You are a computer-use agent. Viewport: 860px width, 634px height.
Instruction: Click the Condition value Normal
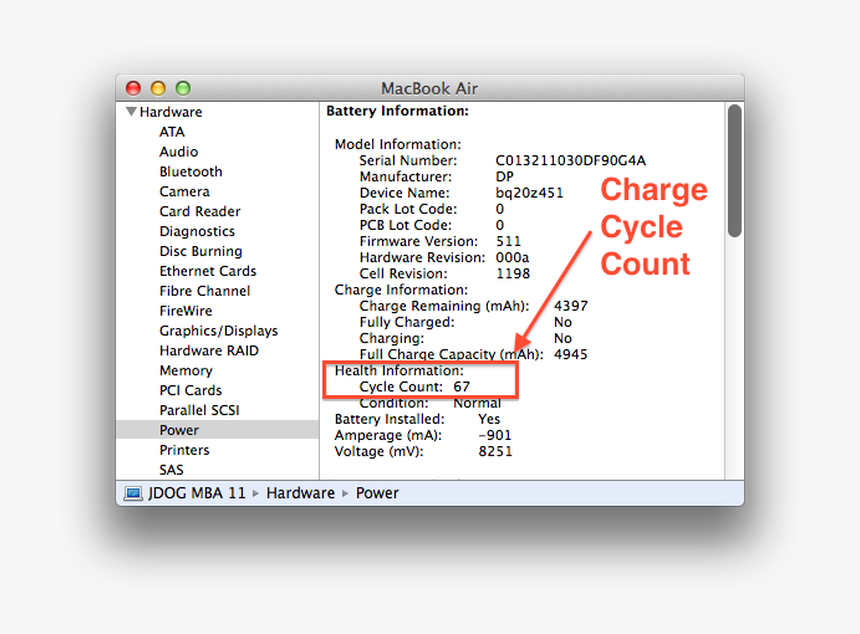pyautogui.click(x=477, y=403)
